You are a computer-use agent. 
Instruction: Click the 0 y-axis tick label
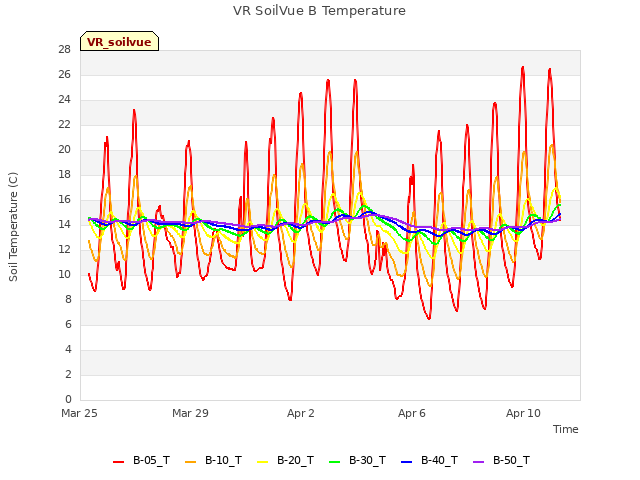click(x=68, y=399)
